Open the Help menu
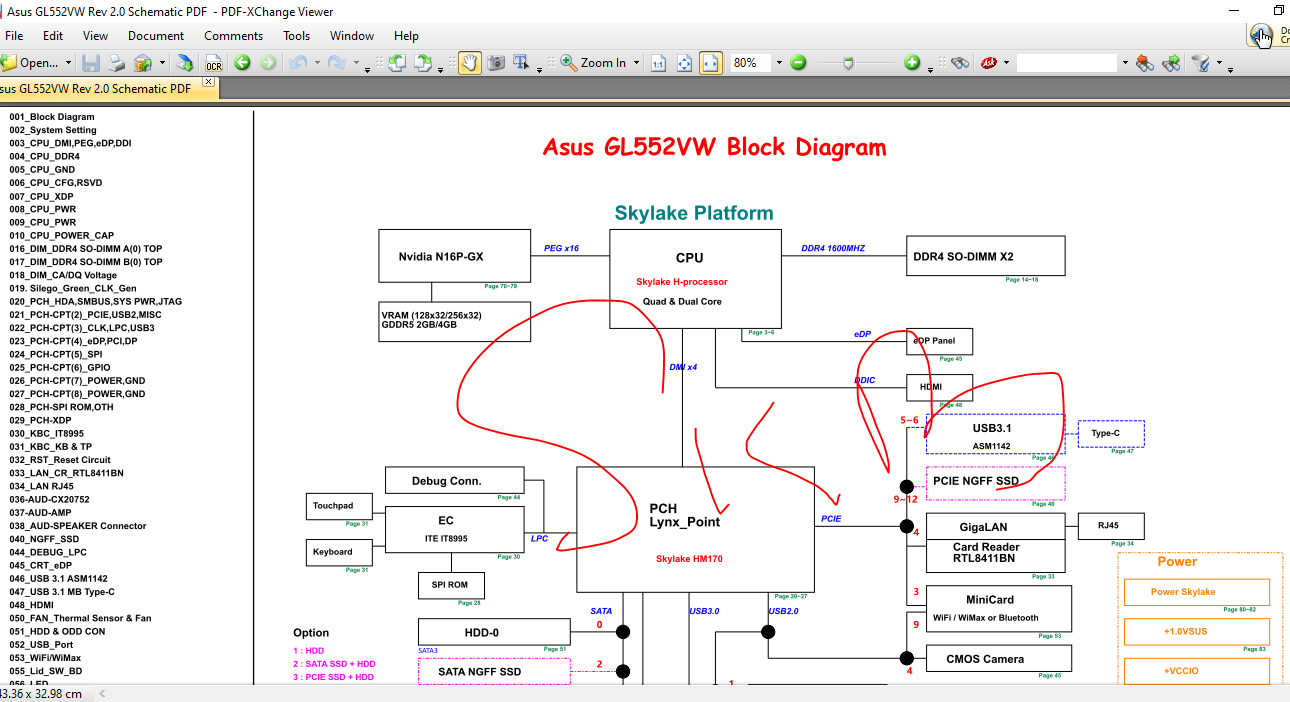 coord(407,35)
